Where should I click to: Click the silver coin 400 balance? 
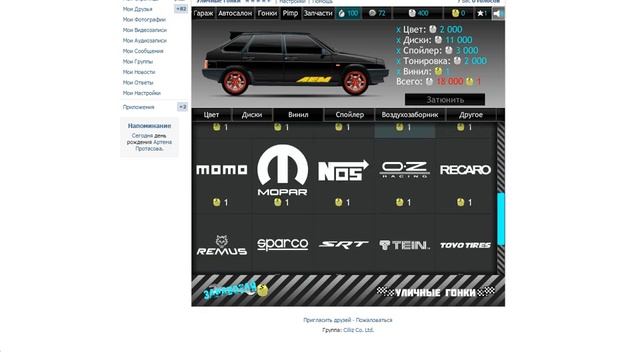click(418, 13)
